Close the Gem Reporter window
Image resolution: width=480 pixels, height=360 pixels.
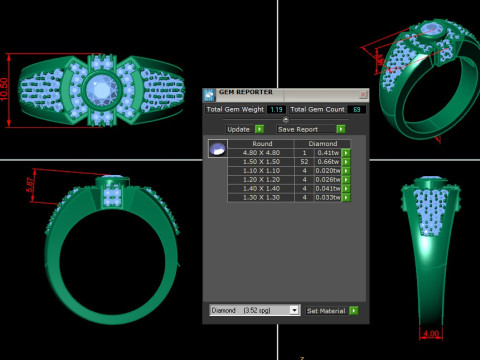click(x=363, y=95)
